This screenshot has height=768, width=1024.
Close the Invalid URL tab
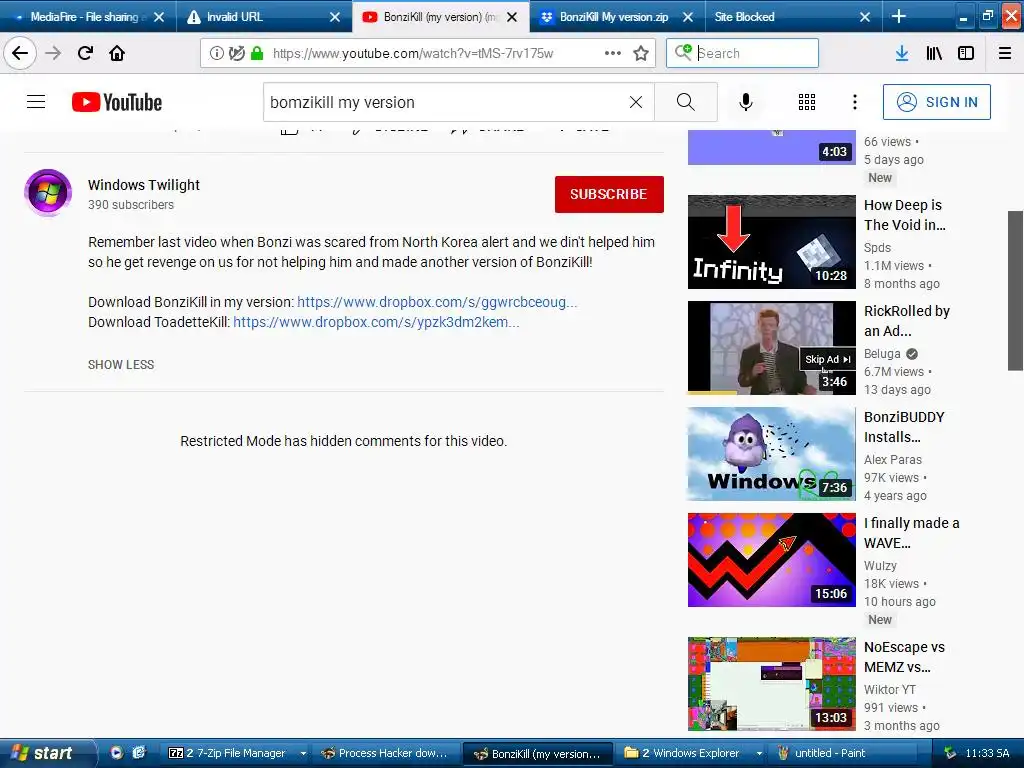tap(335, 17)
